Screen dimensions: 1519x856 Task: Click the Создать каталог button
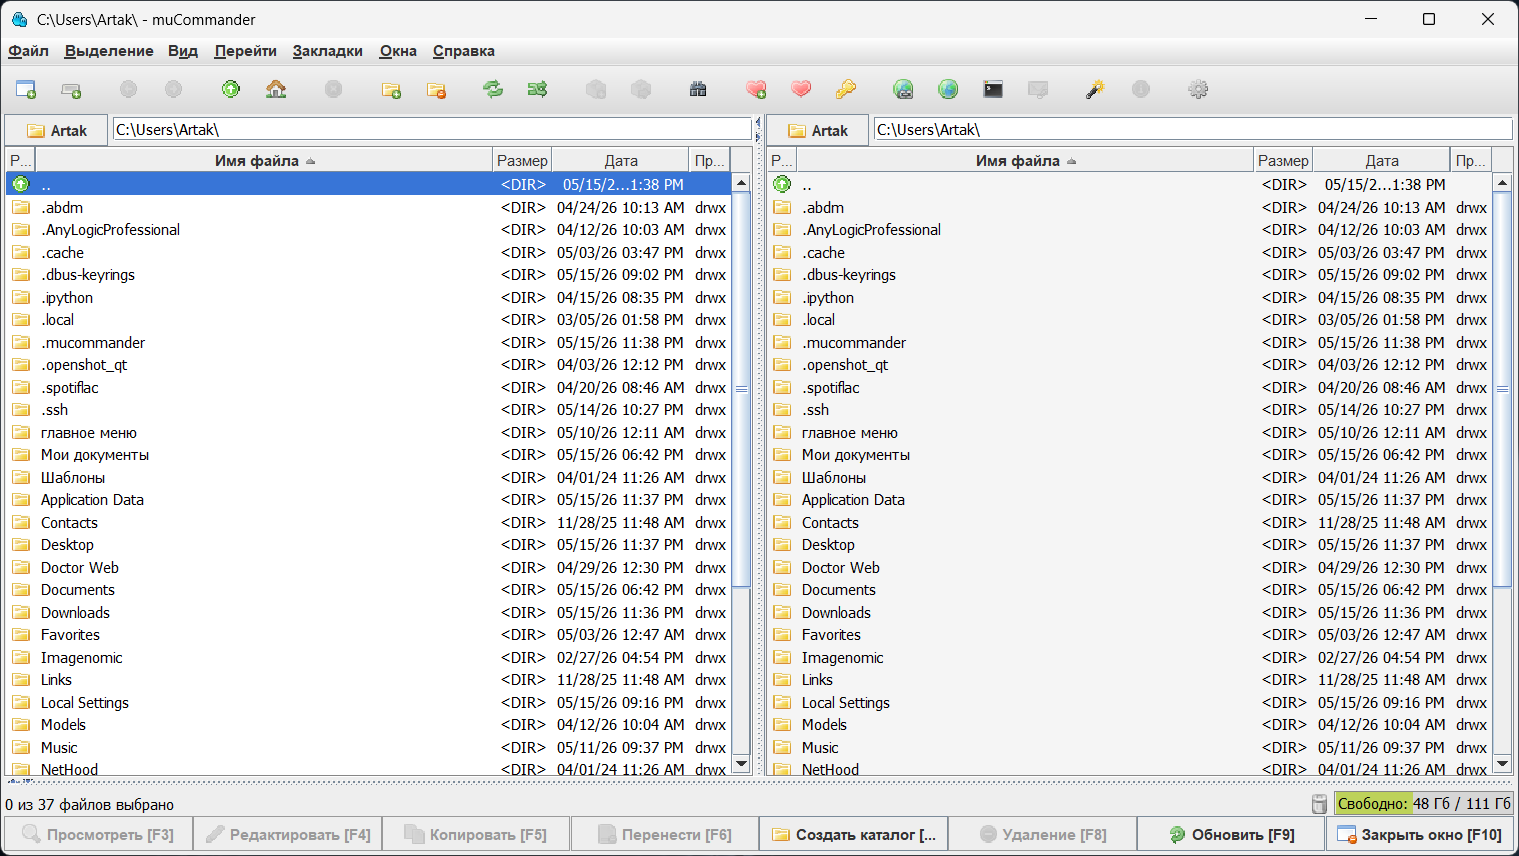coord(853,834)
